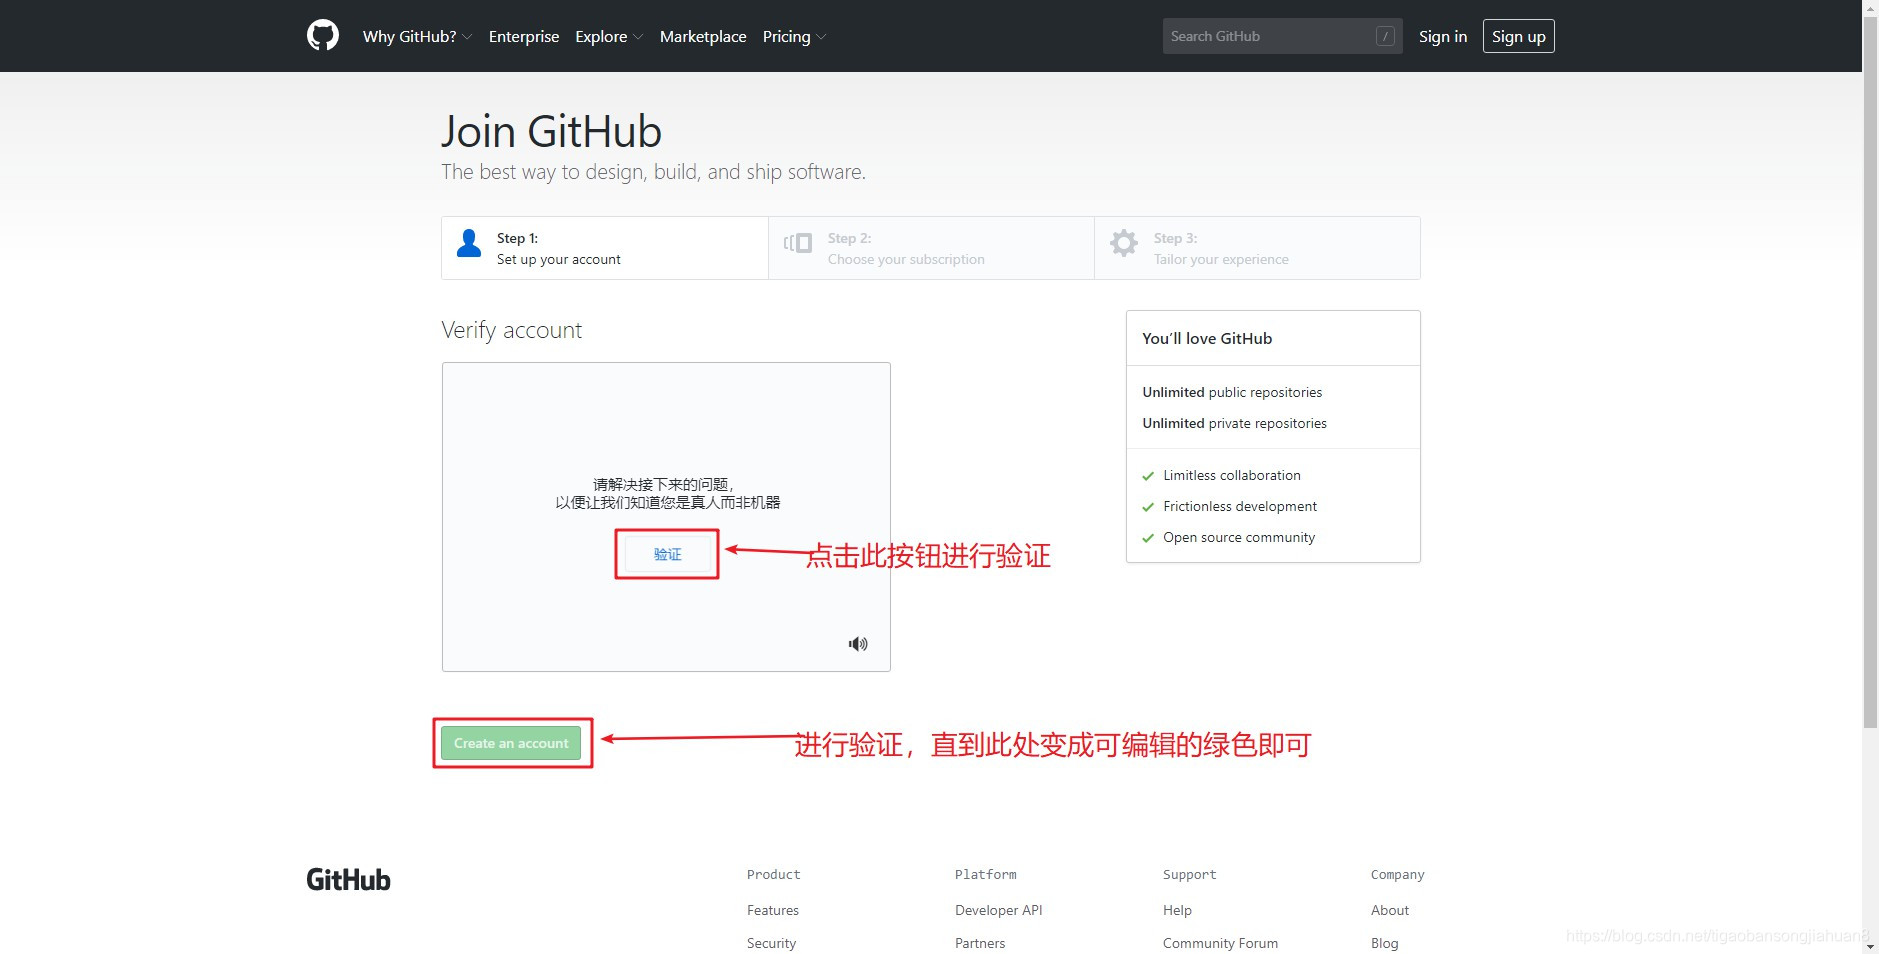Image resolution: width=1879 pixels, height=954 pixels.
Task: Focus the Search GitHub input field
Action: (x=1282, y=36)
